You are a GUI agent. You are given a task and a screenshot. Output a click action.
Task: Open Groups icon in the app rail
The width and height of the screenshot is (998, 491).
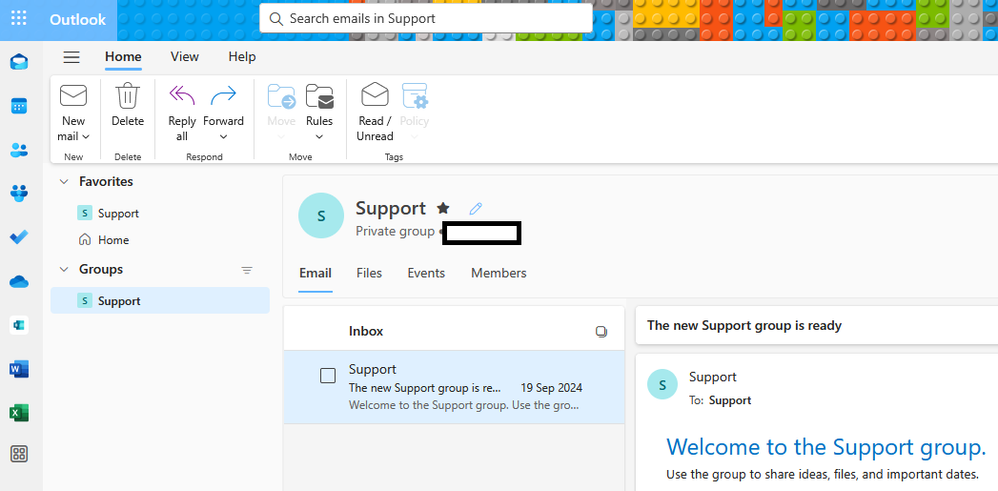[19, 193]
